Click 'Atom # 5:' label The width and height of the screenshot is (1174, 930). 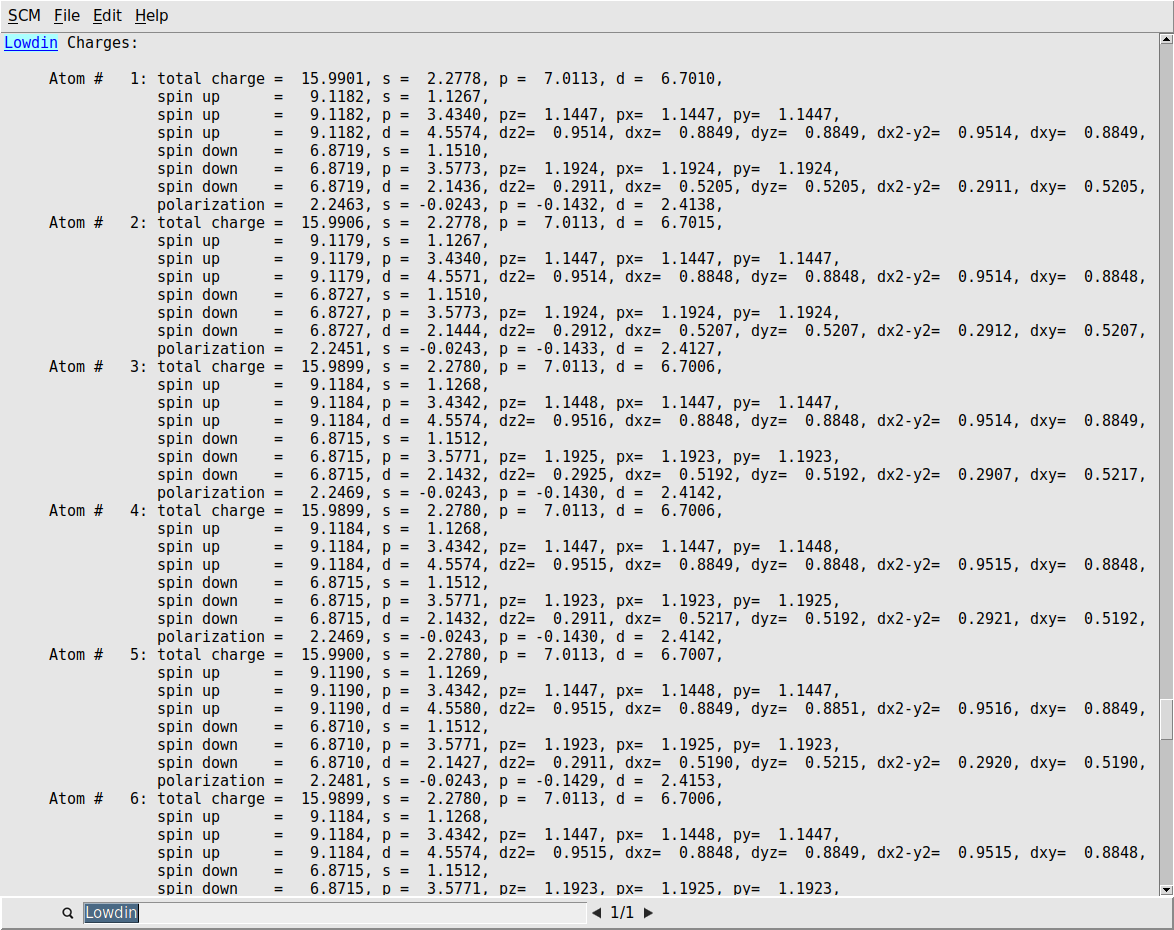[99, 654]
